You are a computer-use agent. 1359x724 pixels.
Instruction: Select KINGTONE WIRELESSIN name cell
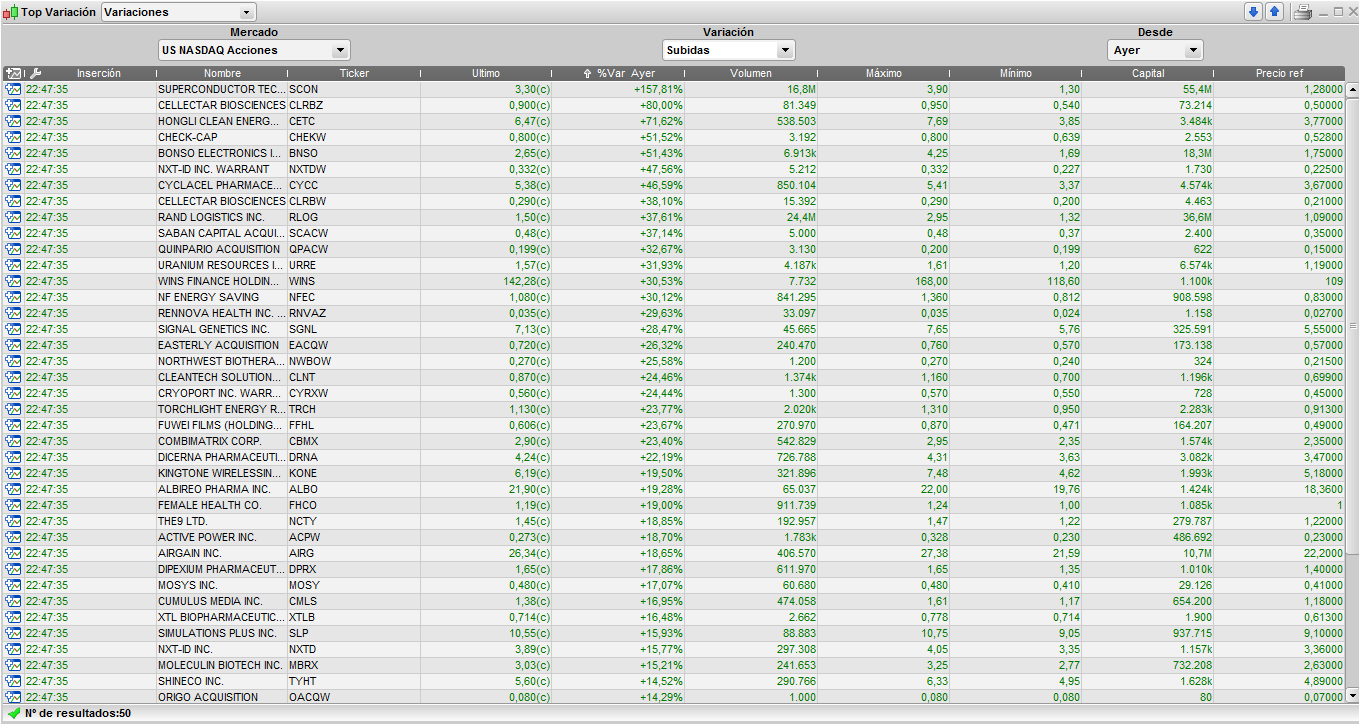[x=222, y=473]
